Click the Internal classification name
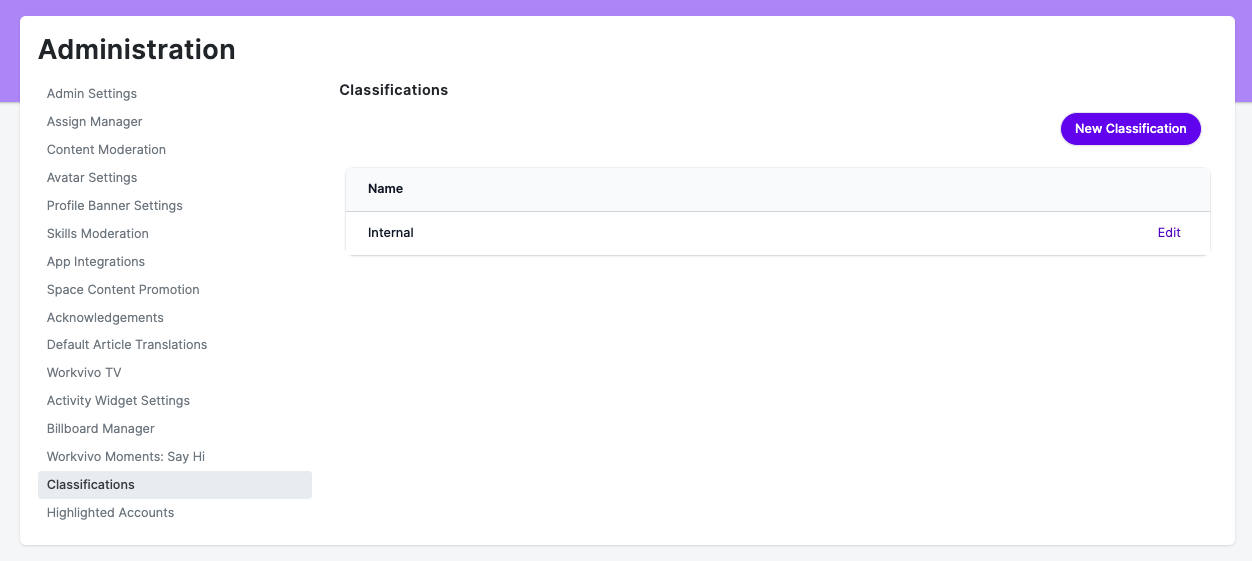This screenshot has height=561, width=1252. point(391,233)
